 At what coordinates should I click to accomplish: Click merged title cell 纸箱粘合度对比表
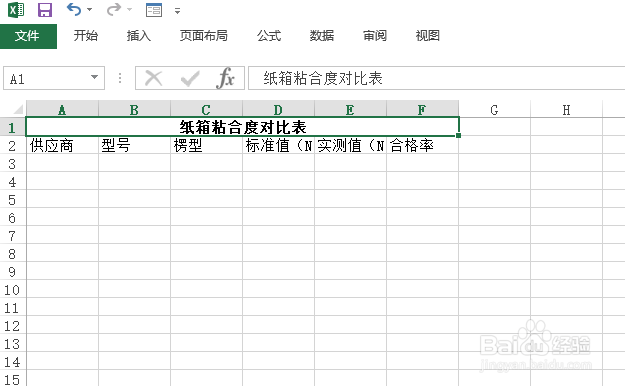point(242,127)
